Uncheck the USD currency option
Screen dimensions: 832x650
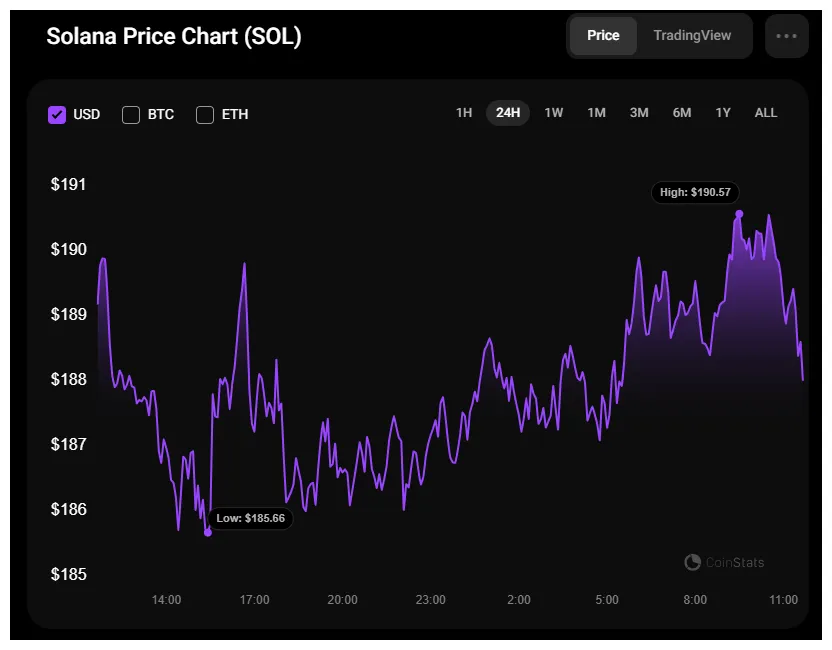pos(57,114)
